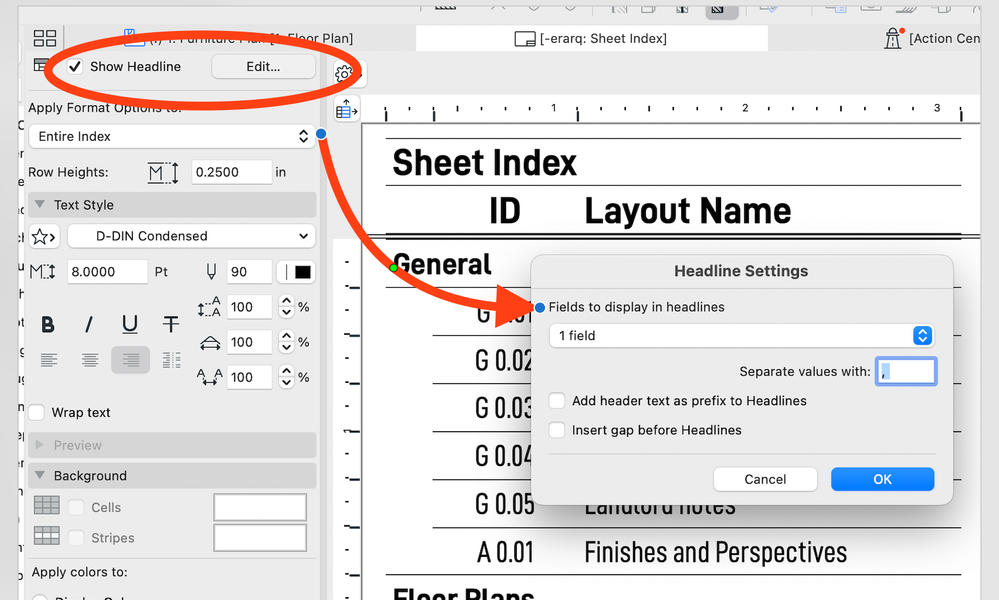Screen dimensions: 999x600
Task: Enable the Wrap text checkbox
Action: 36,413
